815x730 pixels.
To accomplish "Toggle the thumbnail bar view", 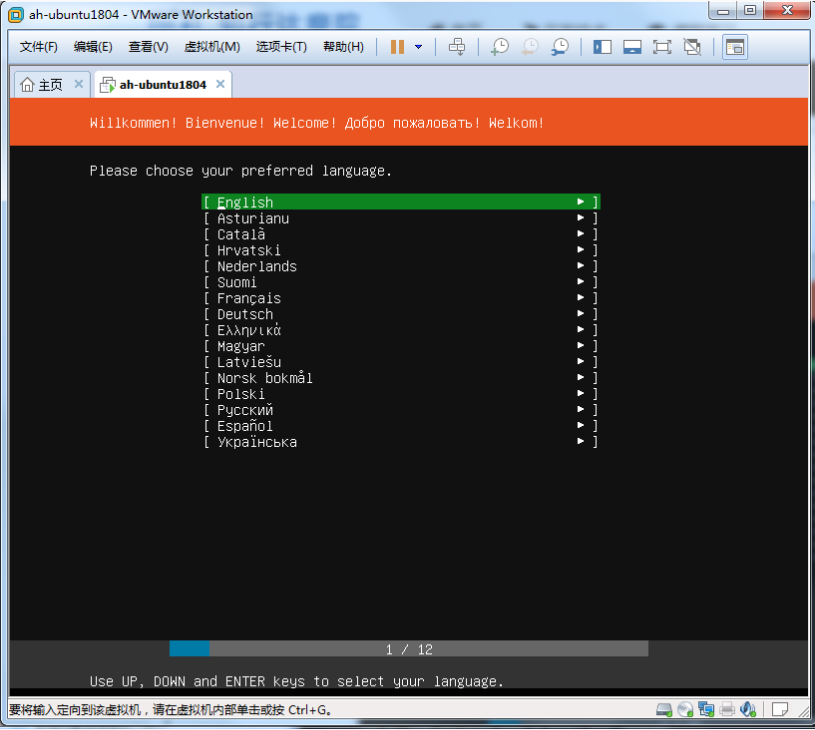I will click(x=632, y=47).
